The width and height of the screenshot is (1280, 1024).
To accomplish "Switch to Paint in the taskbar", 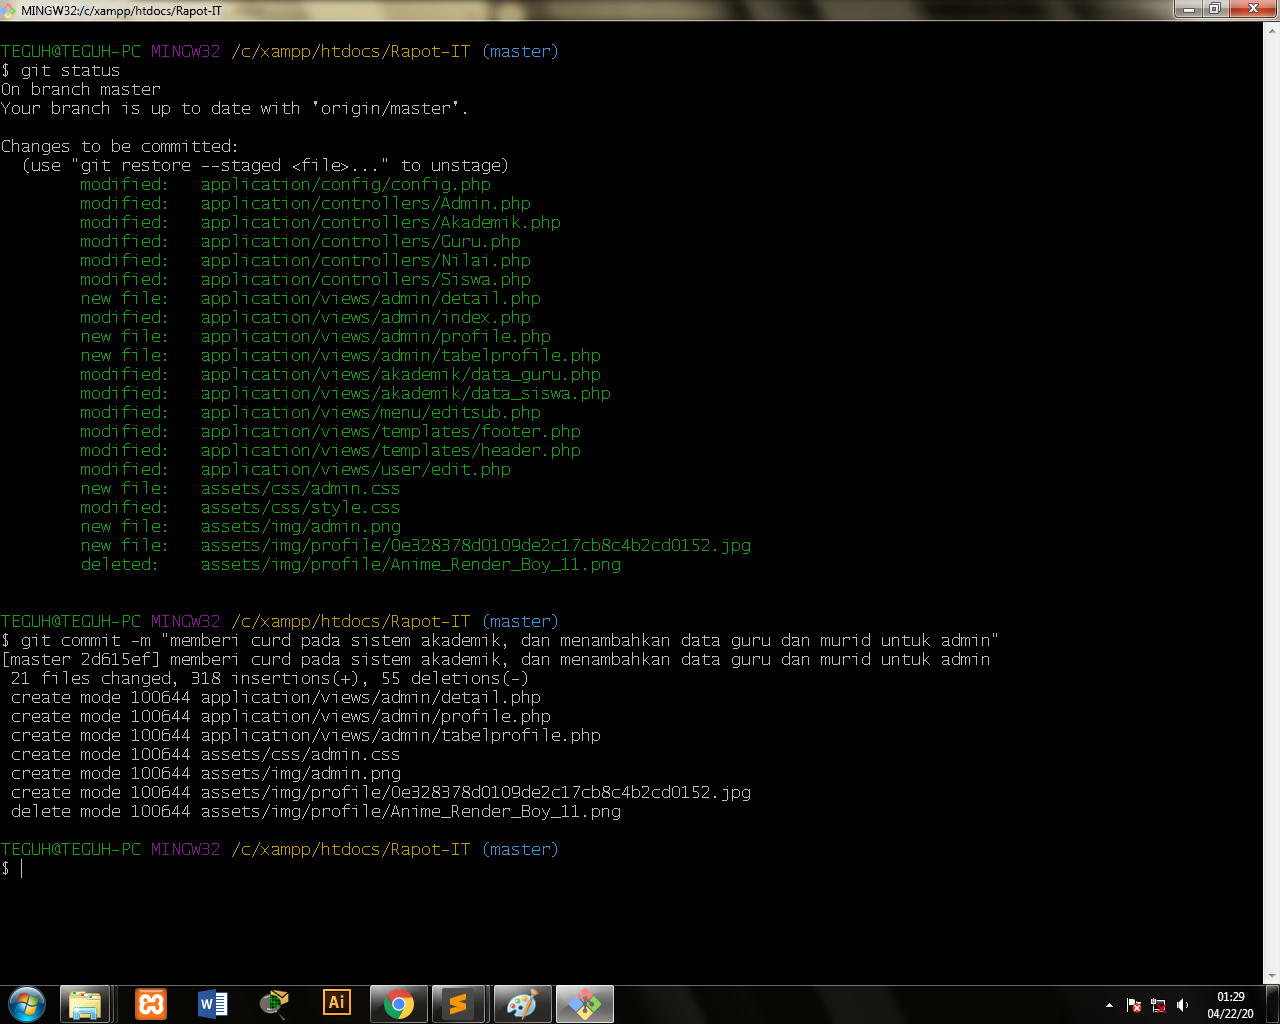I will pyautogui.click(x=522, y=1004).
